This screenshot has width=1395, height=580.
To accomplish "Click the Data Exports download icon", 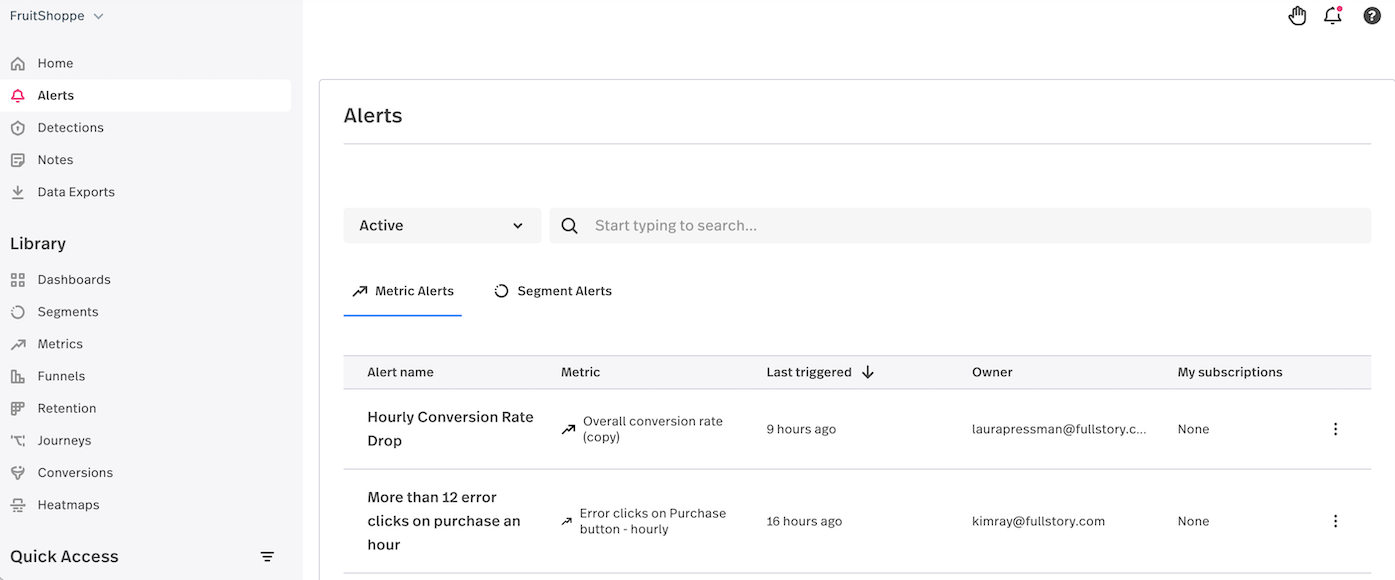I will (18, 192).
